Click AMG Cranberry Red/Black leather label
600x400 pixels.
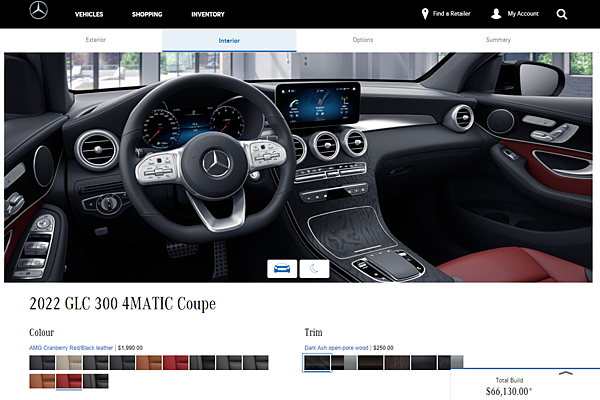tap(71, 348)
